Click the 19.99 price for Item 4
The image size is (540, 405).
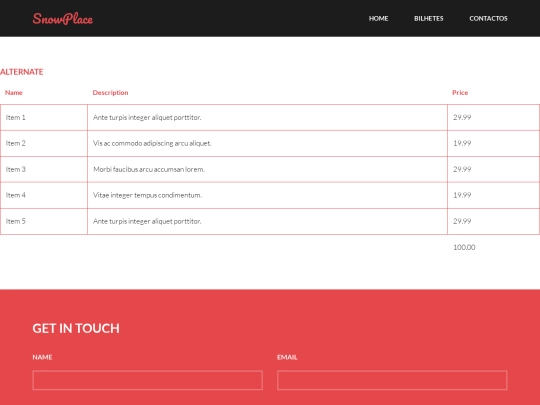click(462, 195)
